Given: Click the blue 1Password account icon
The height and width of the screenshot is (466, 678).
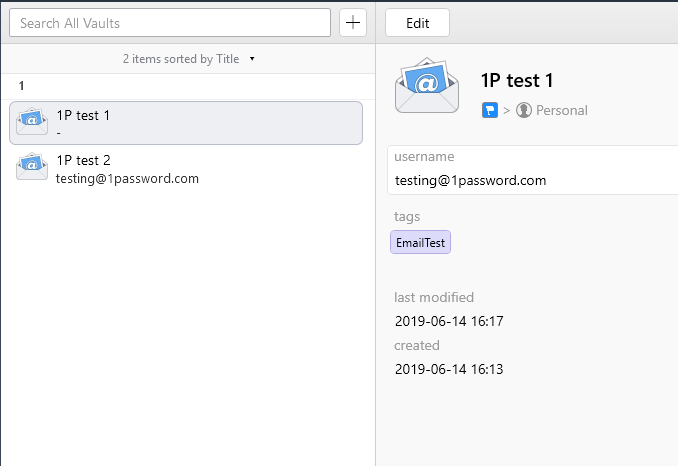Looking at the screenshot, I should [490, 110].
